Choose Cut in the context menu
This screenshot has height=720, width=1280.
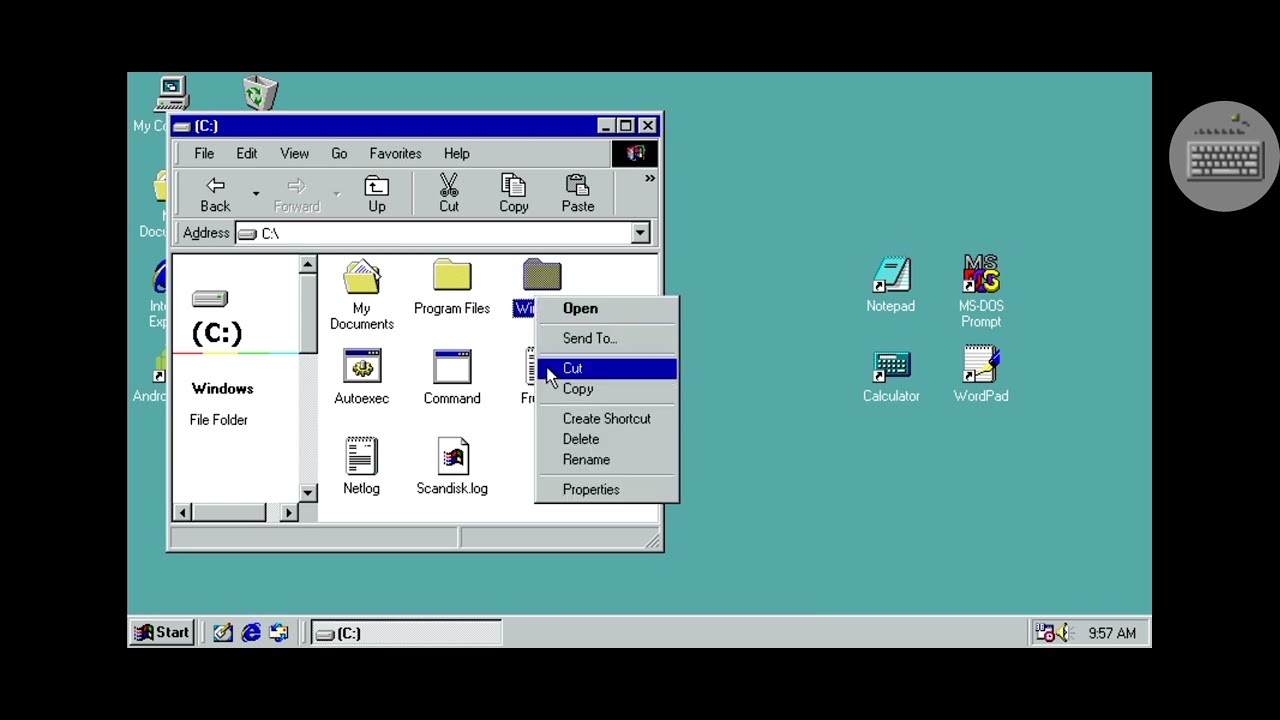click(607, 368)
